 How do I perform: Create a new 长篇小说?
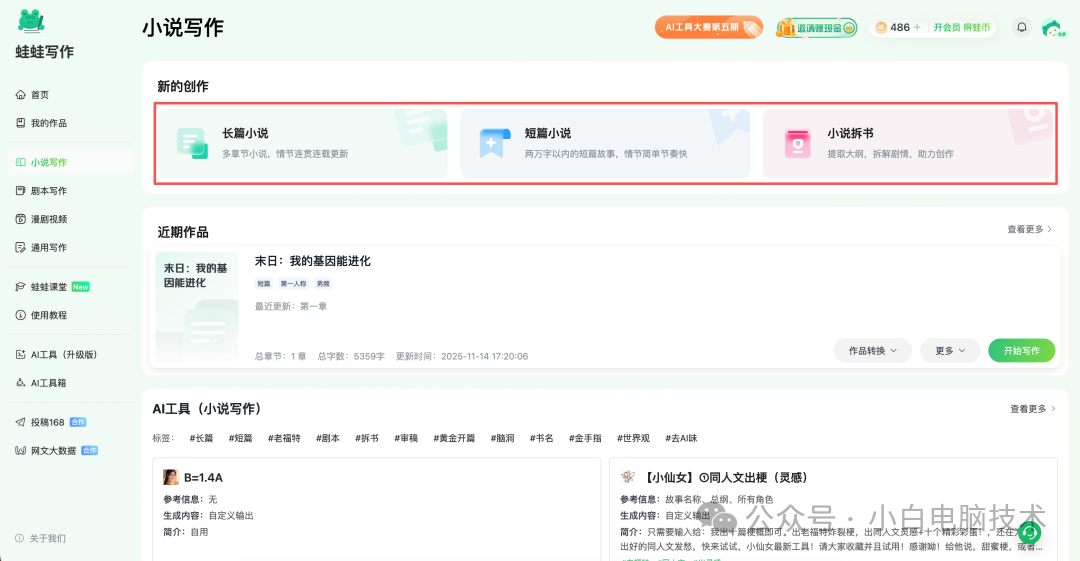303,143
